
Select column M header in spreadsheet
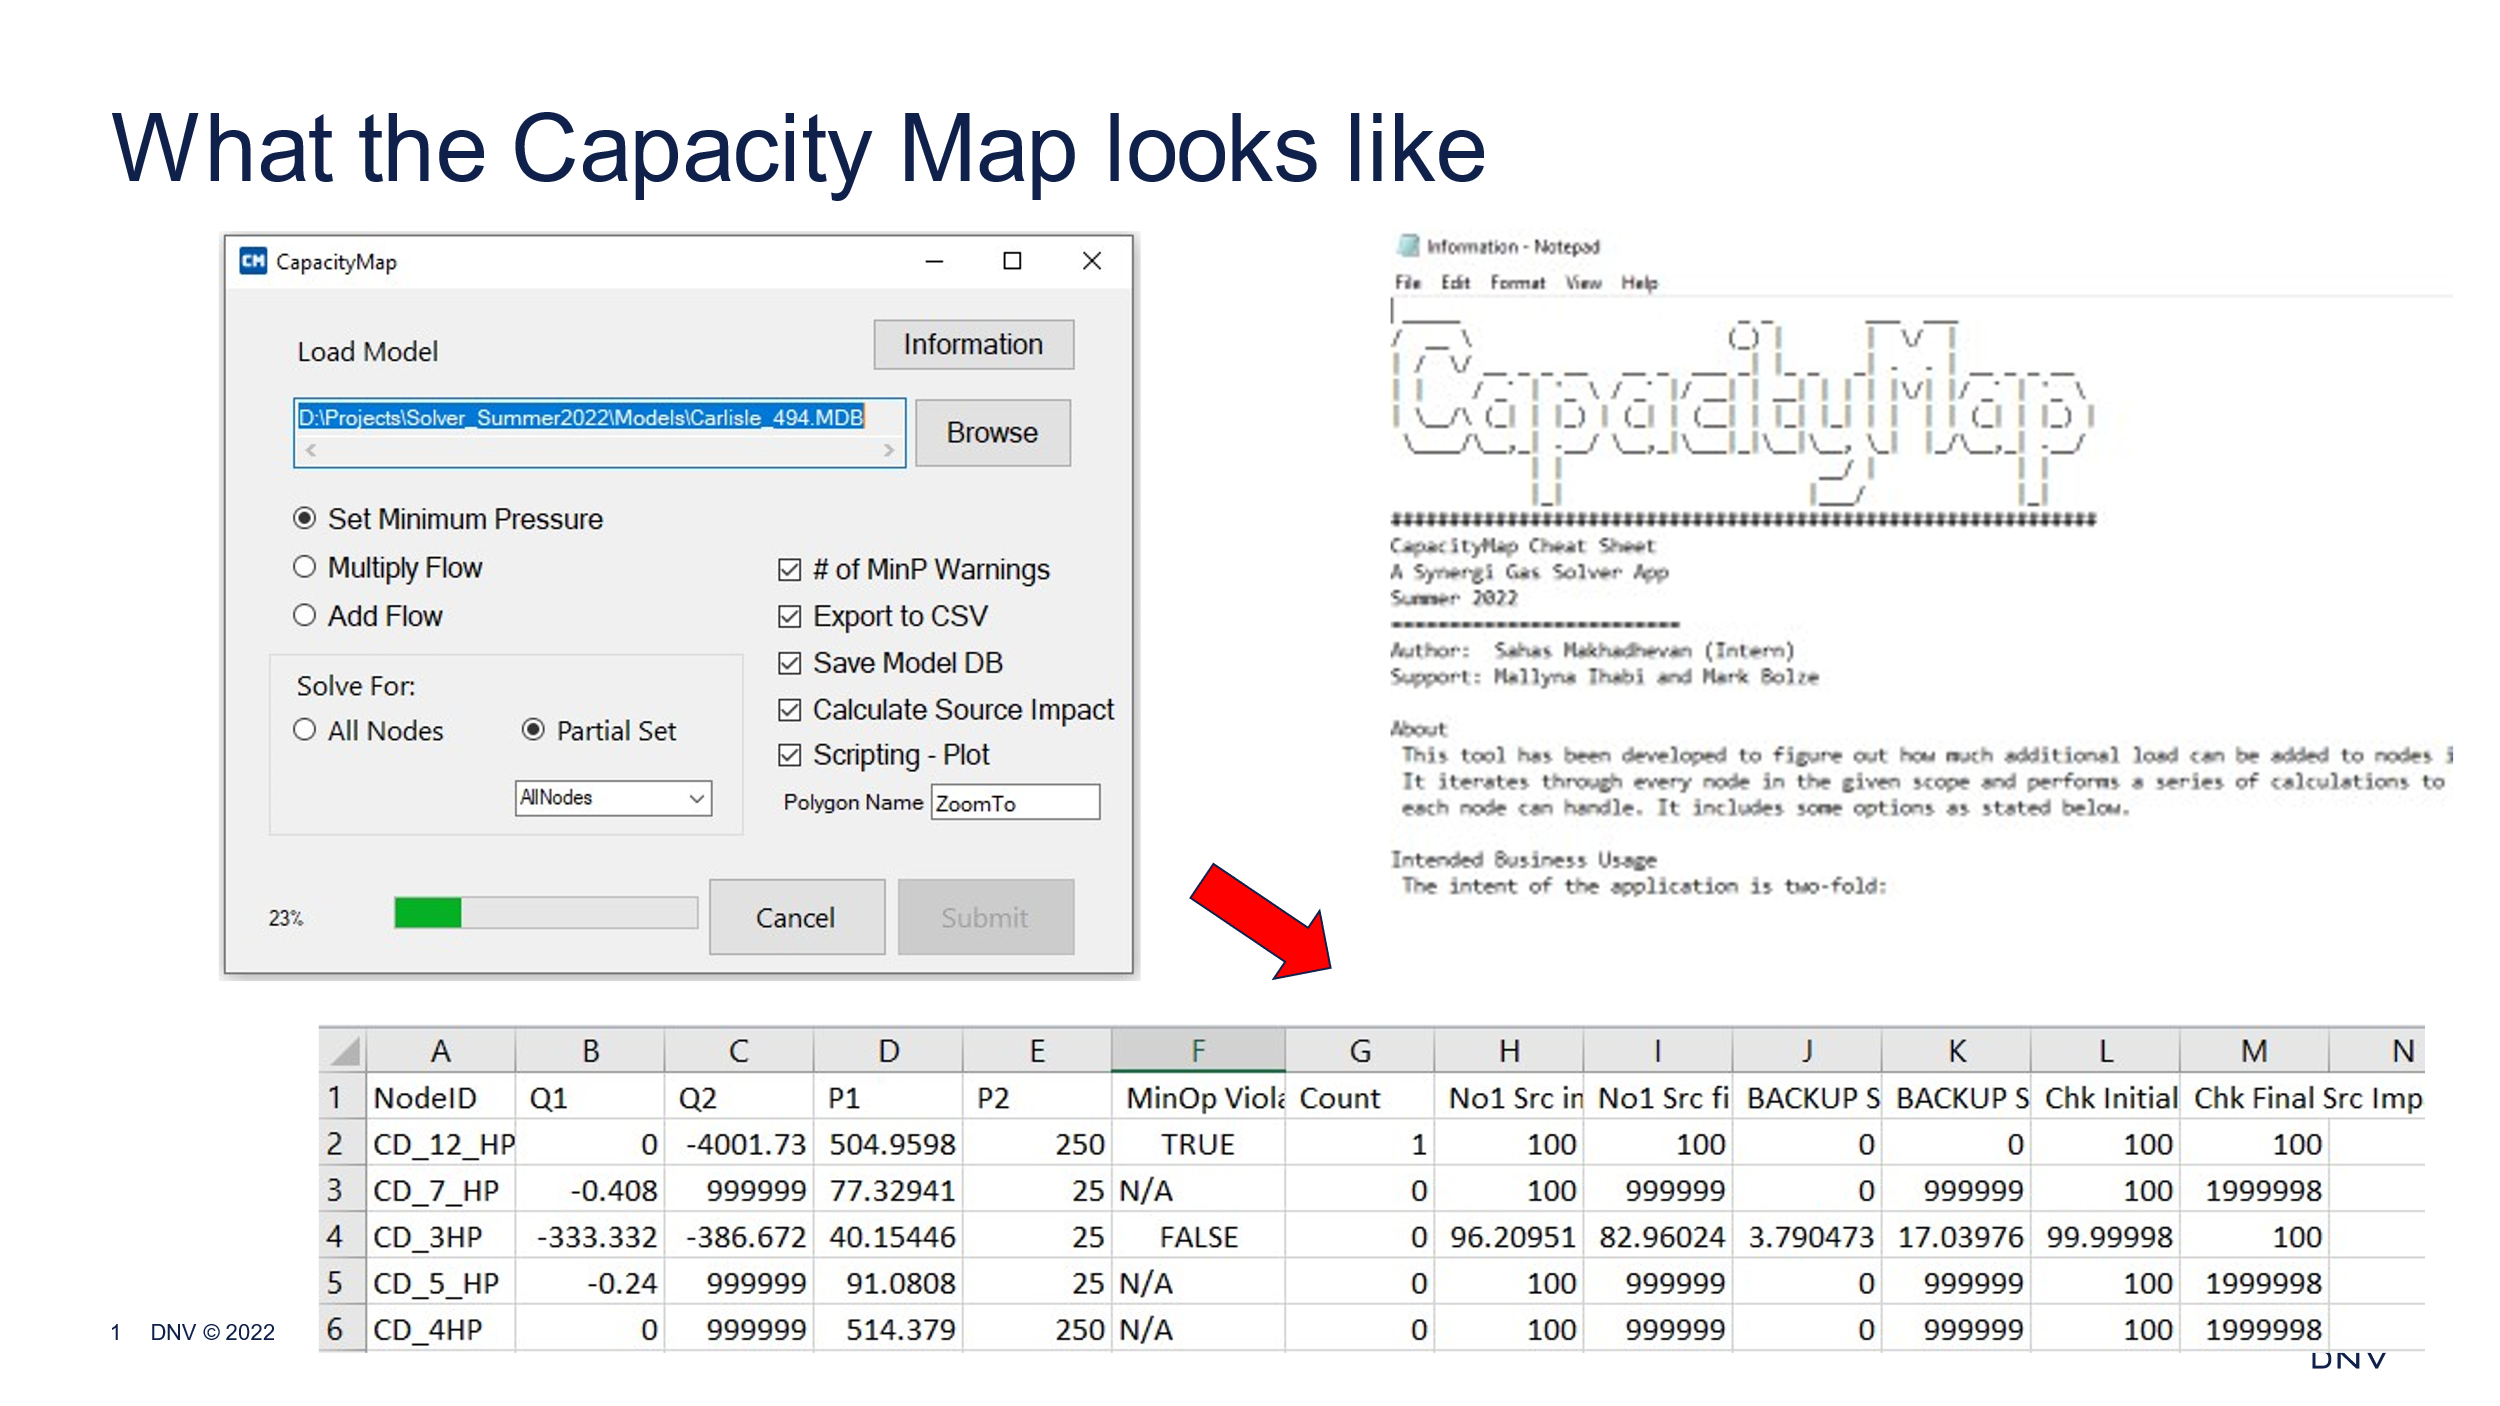(2254, 1051)
